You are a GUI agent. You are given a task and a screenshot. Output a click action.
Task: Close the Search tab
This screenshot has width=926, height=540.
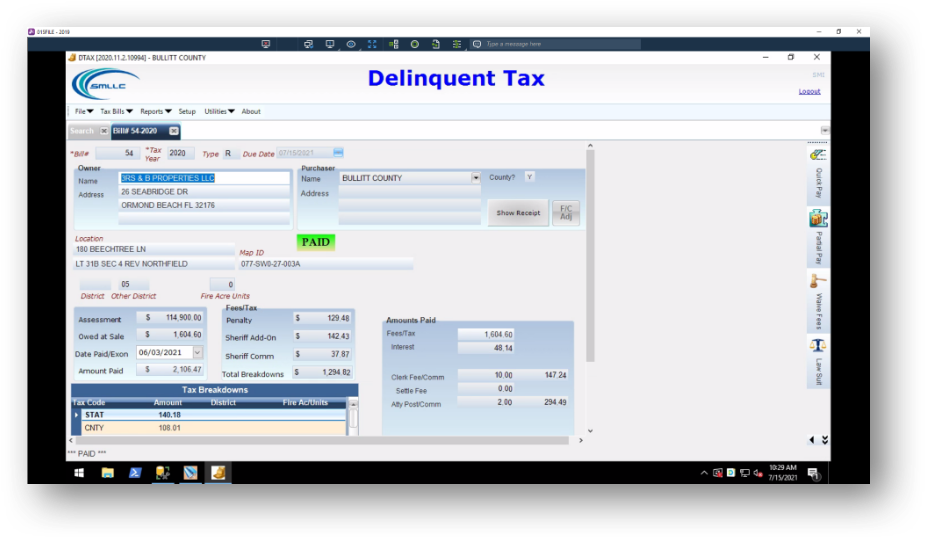[103, 131]
